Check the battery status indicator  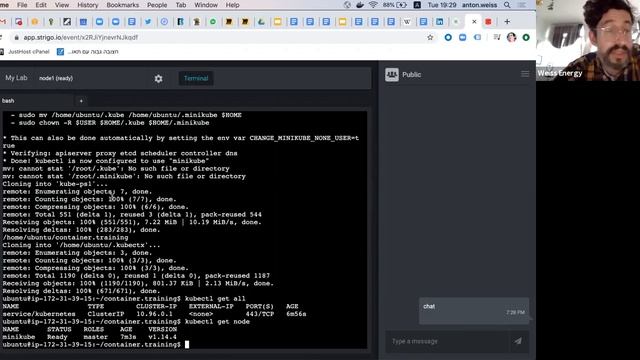(395, 5)
